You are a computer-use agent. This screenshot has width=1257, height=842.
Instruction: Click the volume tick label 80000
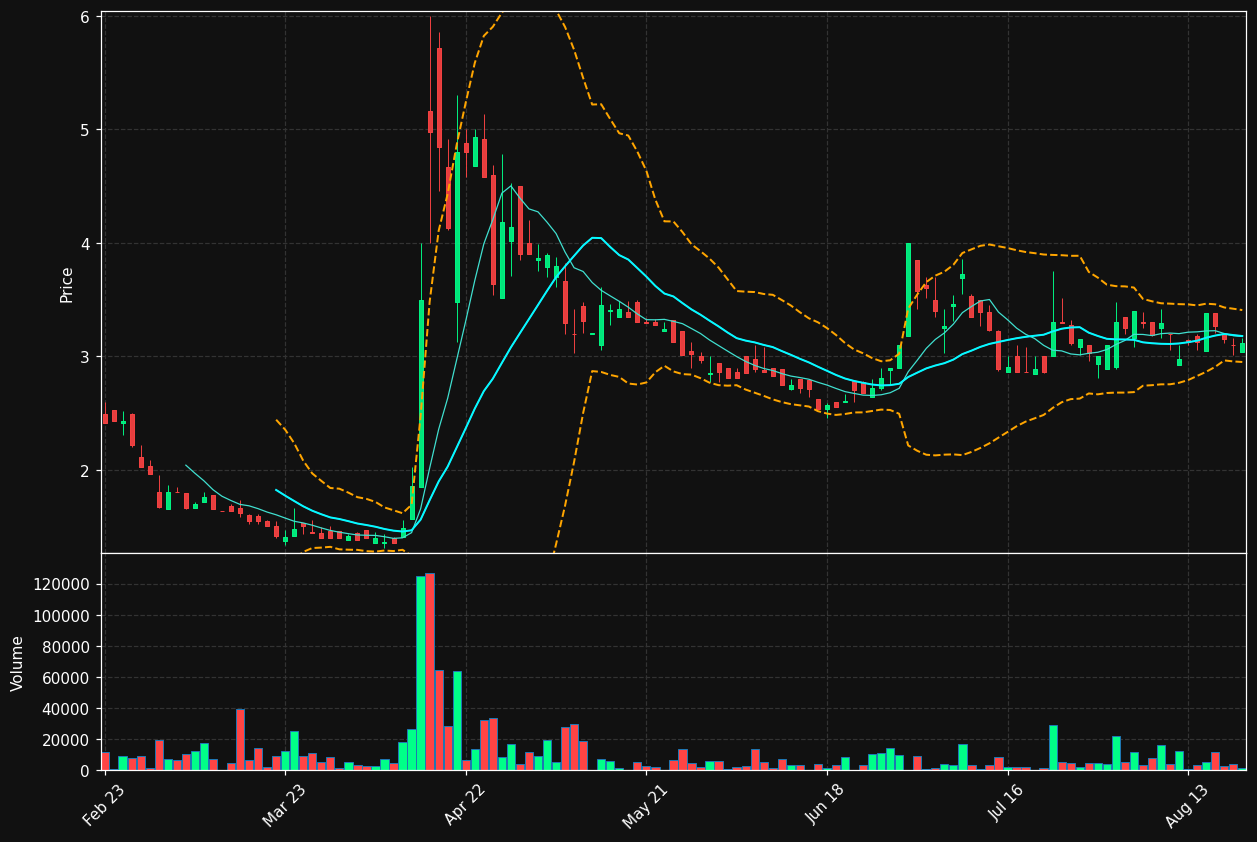point(67,647)
